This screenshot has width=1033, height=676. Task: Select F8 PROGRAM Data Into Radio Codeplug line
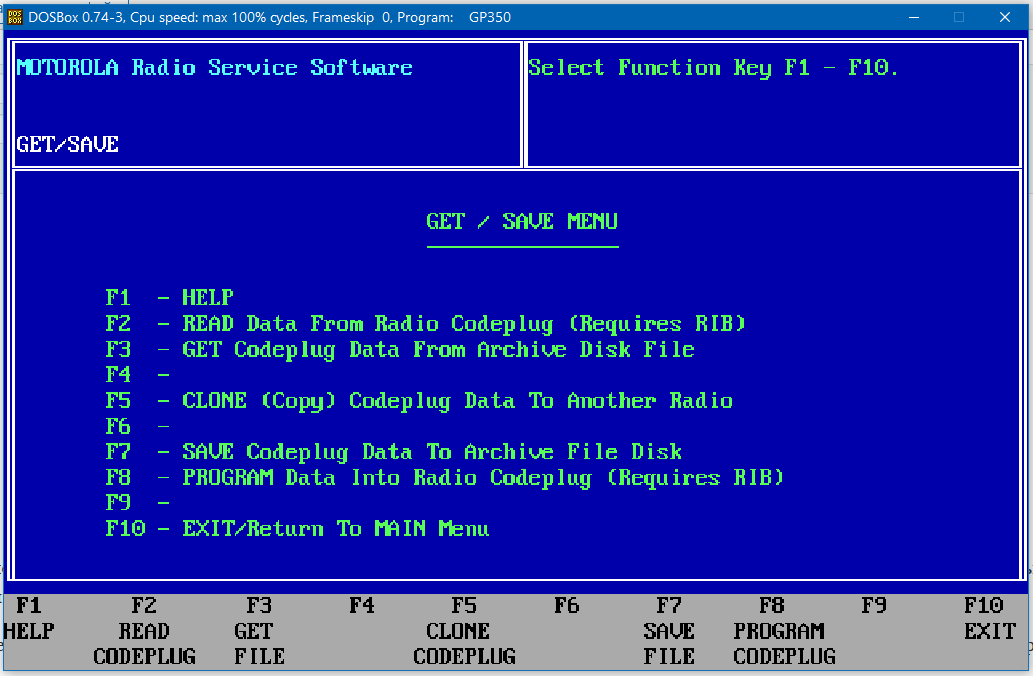(445, 478)
